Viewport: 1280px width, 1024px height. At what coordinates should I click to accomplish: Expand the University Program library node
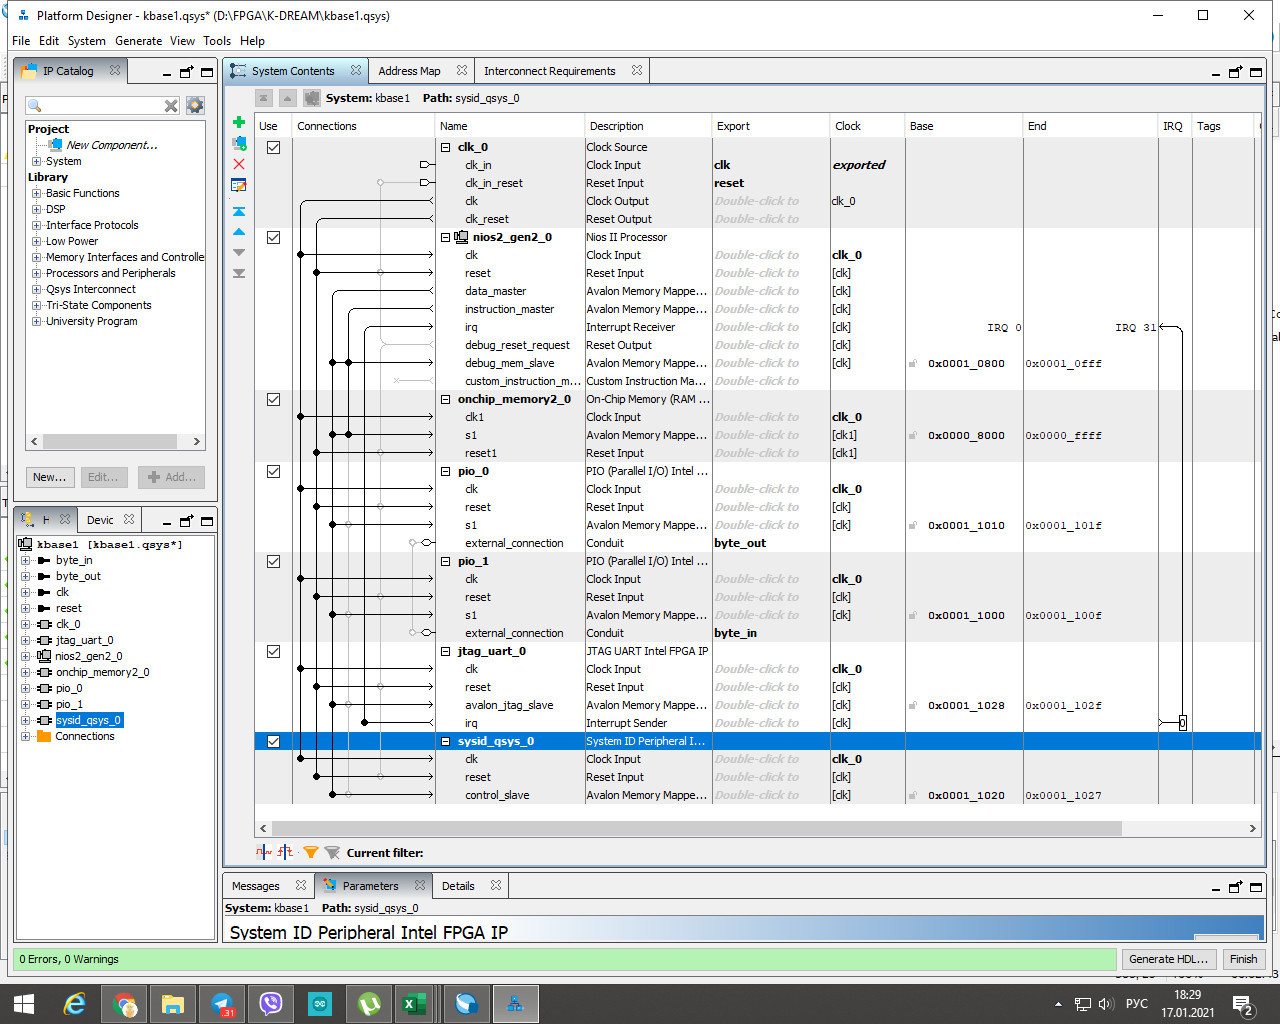click(37, 321)
